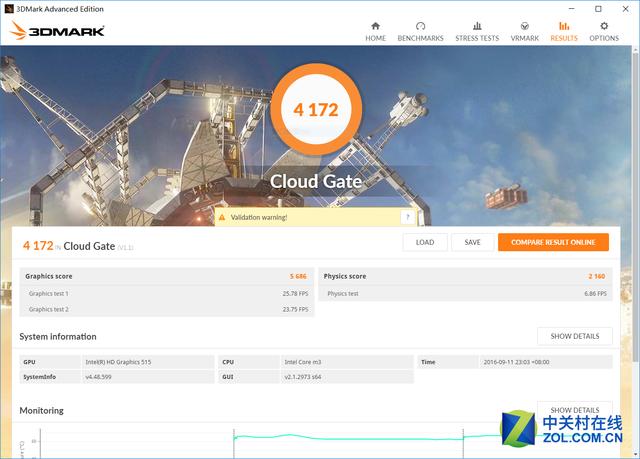Click the Graphics score row

click(x=166, y=276)
